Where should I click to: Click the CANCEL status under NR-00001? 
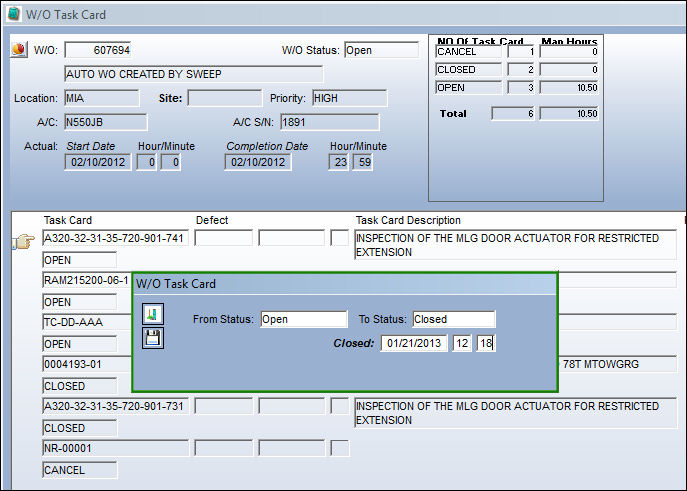click(80, 470)
